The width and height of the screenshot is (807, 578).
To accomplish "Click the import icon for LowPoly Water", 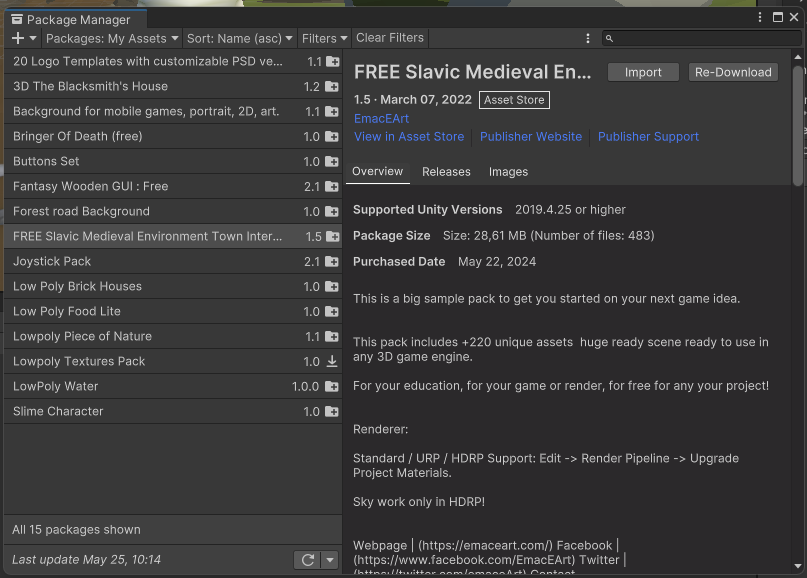I will (332, 387).
